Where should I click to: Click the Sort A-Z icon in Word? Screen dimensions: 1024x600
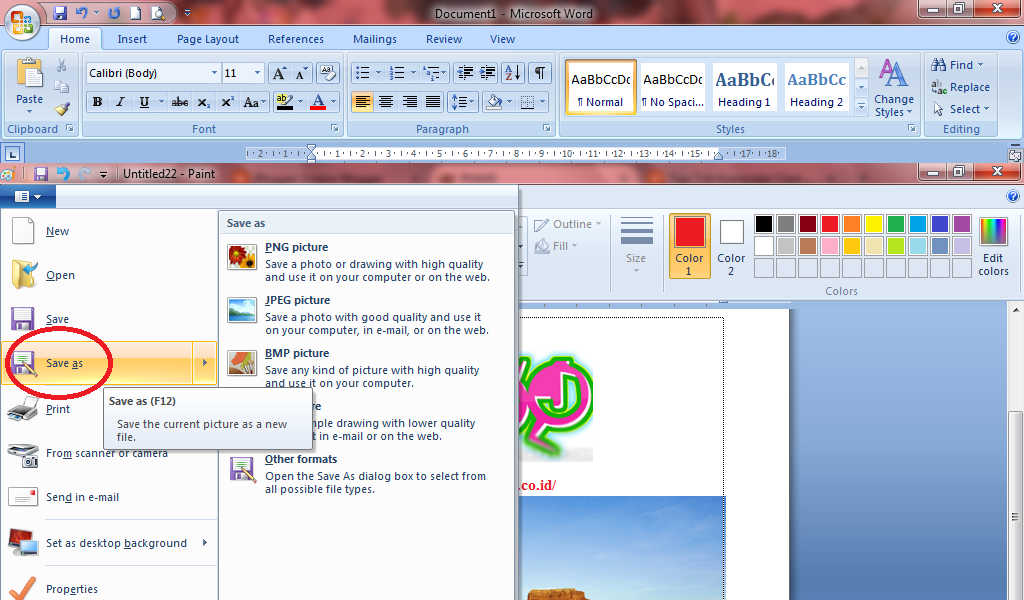click(x=513, y=72)
